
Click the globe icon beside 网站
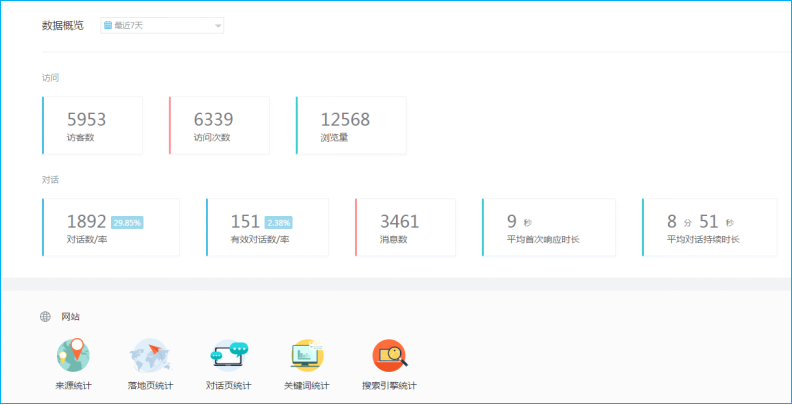[x=45, y=317]
